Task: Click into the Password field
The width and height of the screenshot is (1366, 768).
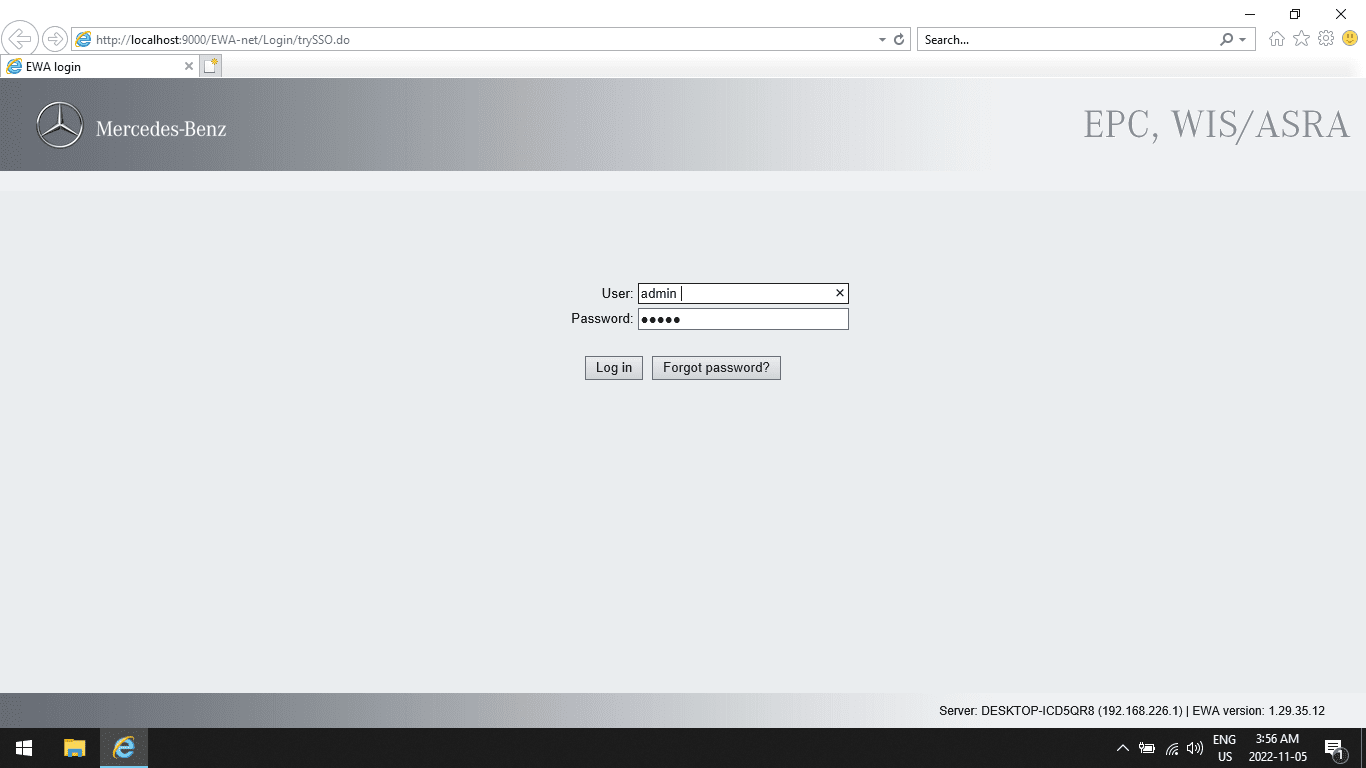Action: [743, 319]
